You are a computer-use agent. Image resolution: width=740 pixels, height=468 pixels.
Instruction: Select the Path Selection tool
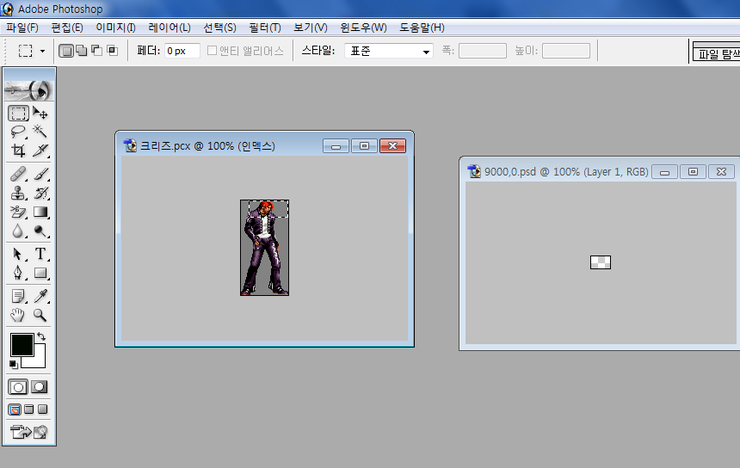tap(18, 254)
